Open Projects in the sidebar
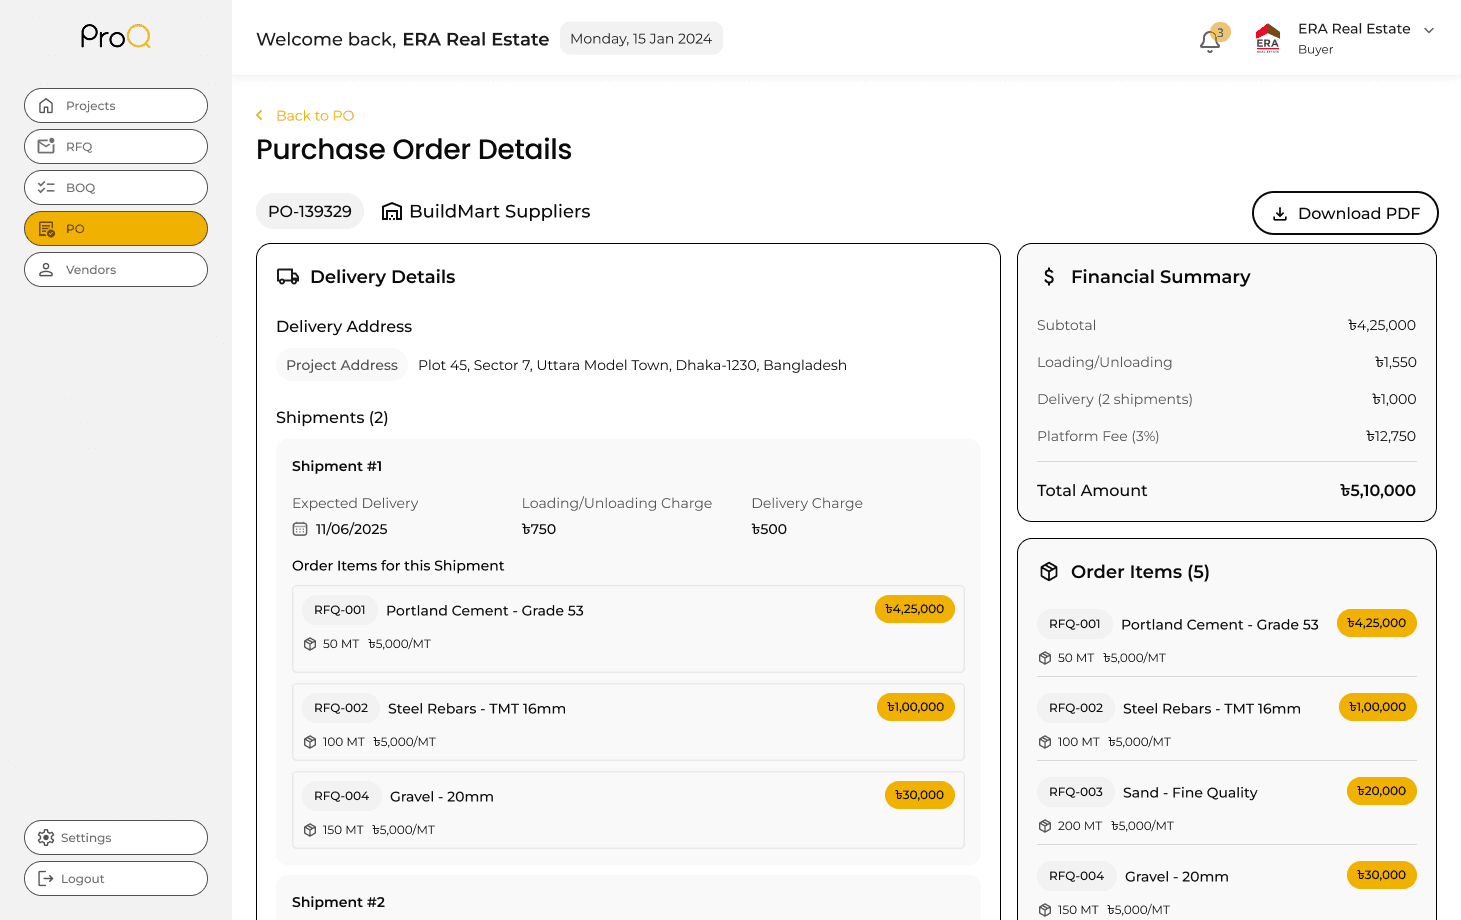Image resolution: width=1461 pixels, height=920 pixels. (116, 106)
